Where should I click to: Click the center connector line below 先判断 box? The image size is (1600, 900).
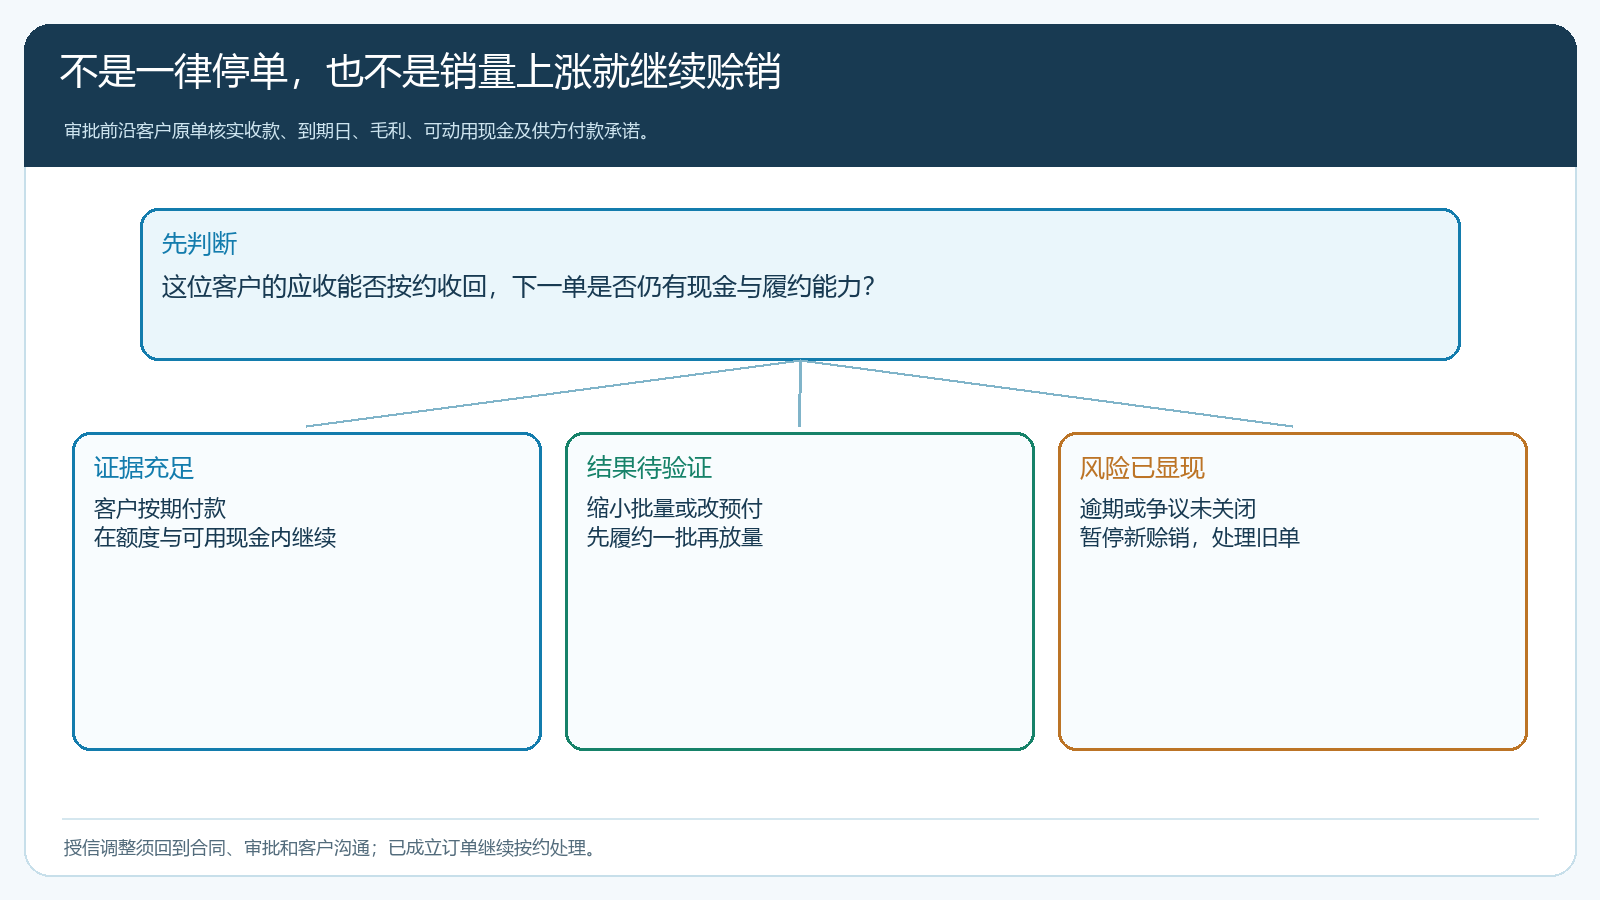click(x=800, y=394)
